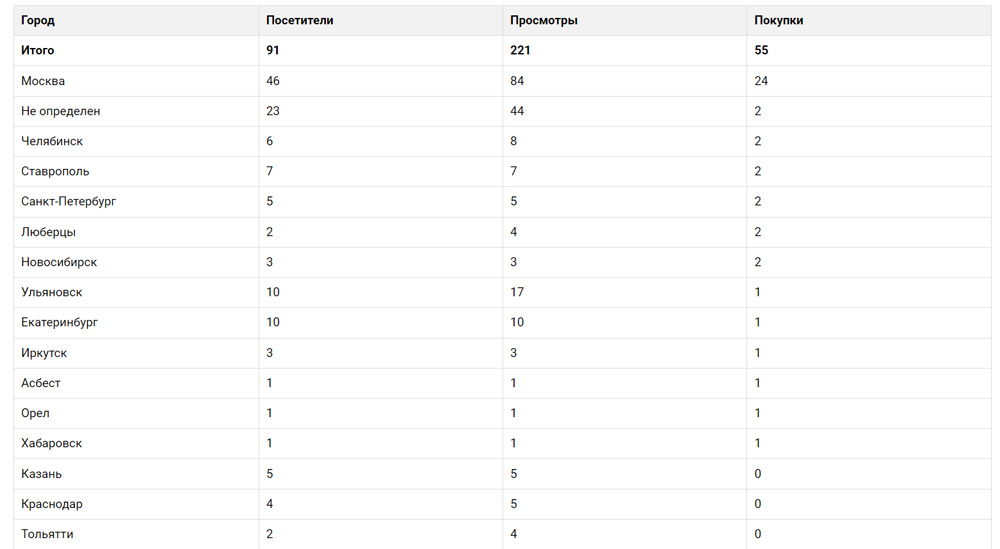The width and height of the screenshot is (1000, 549).
Task: Click the Иркутск row label
Action: point(44,353)
